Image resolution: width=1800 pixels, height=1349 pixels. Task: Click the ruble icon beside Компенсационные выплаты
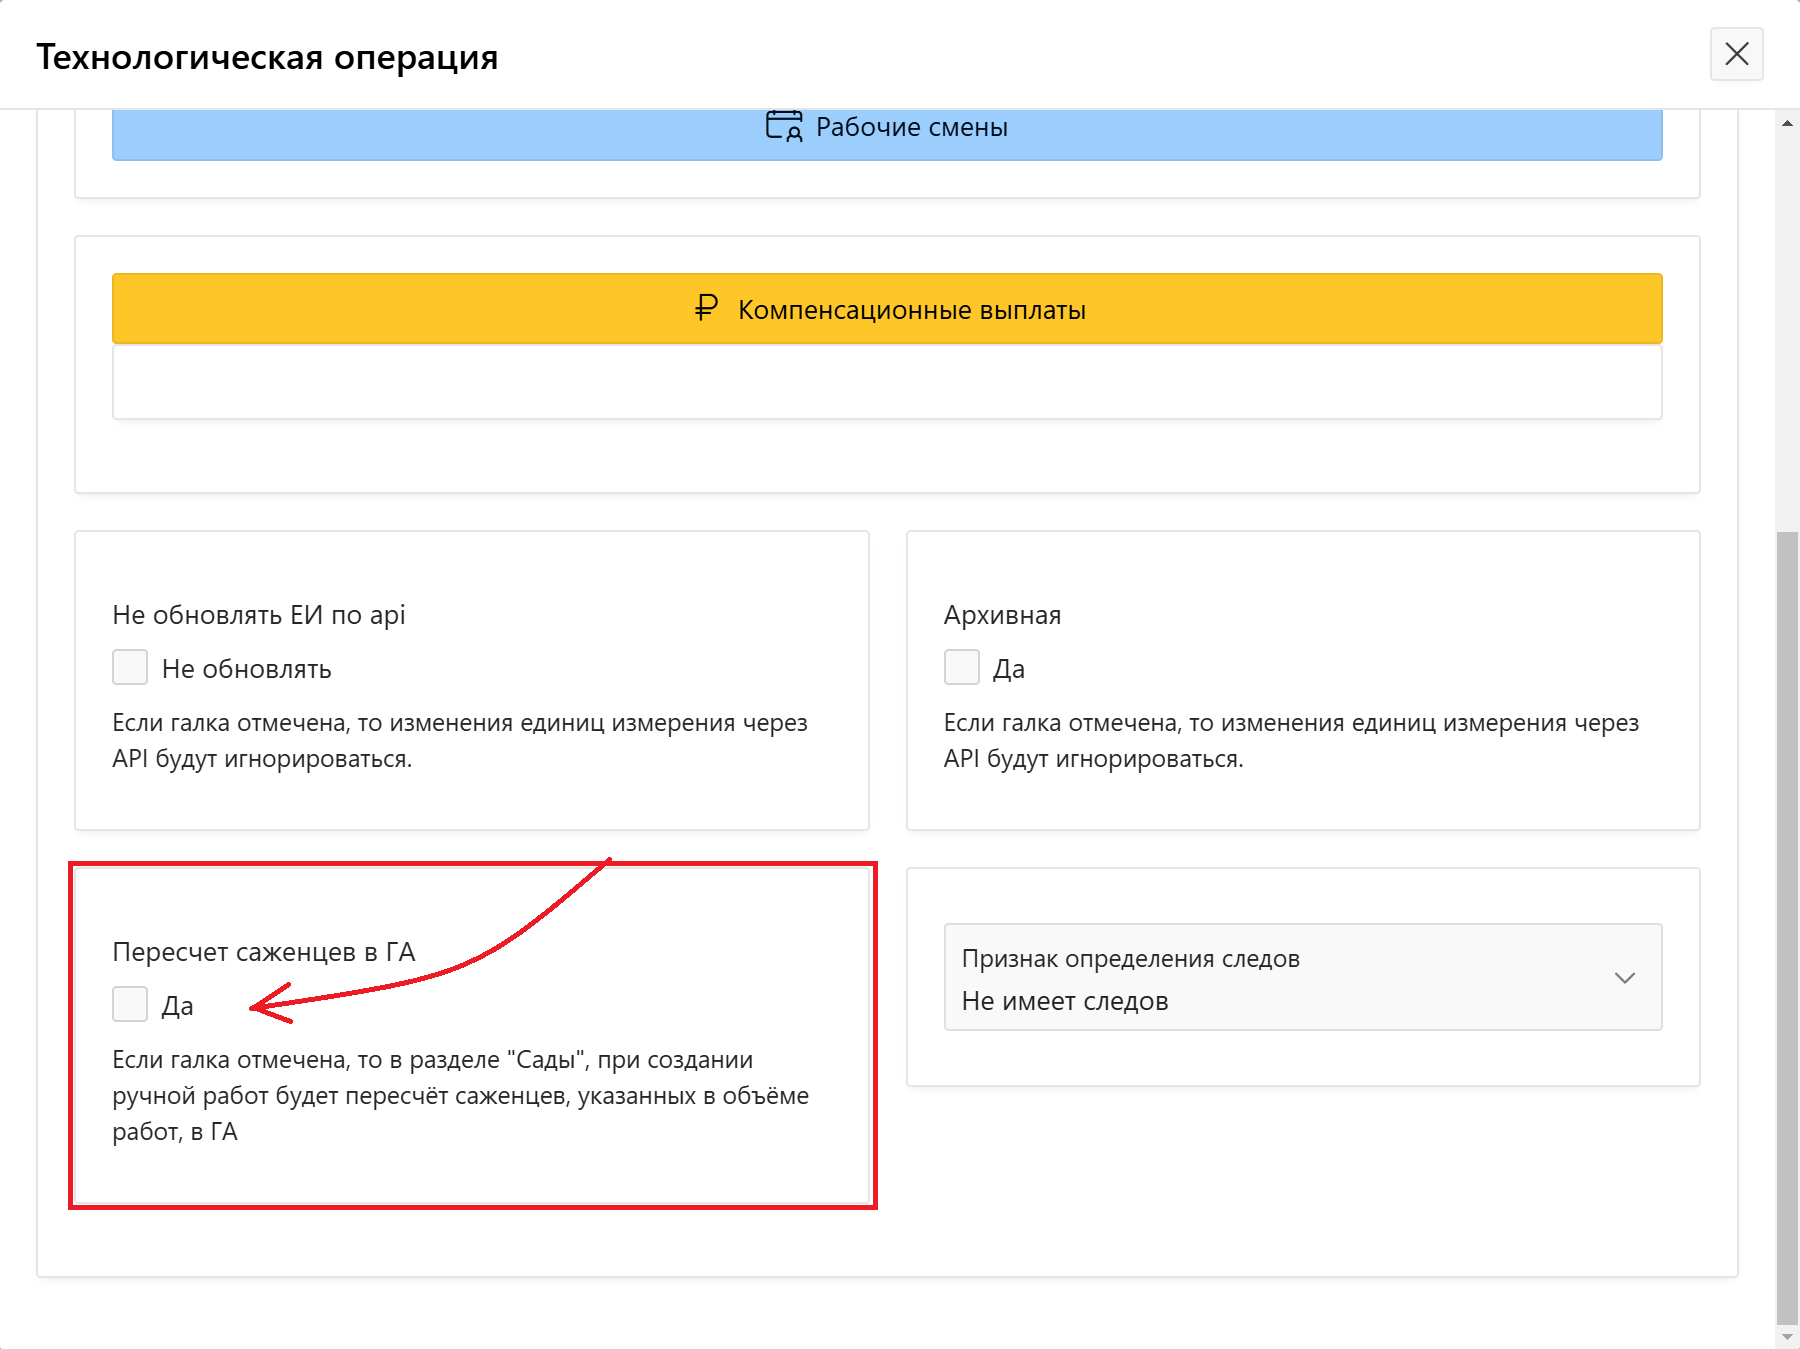[x=706, y=308]
